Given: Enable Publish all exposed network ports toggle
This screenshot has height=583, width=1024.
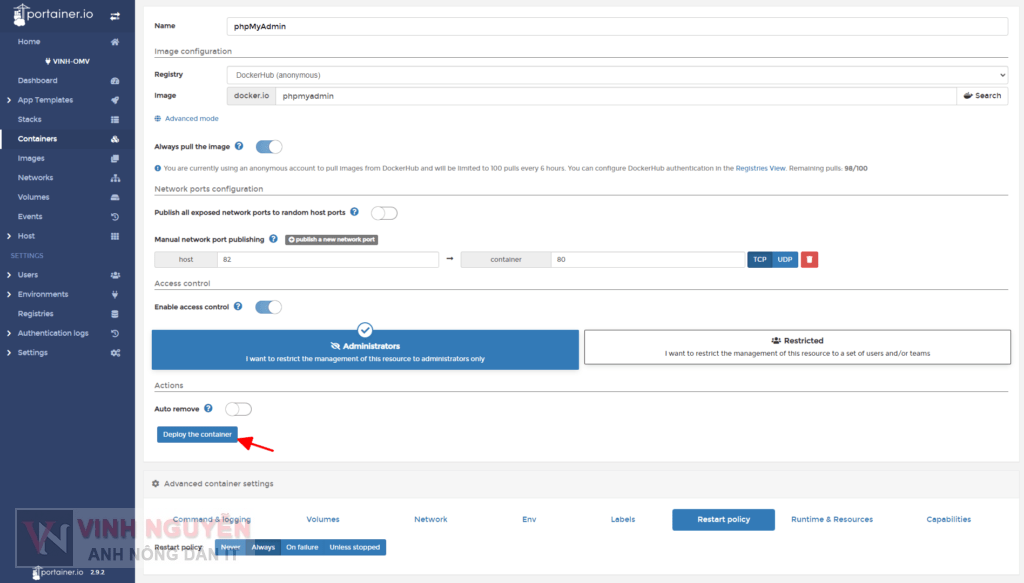Looking at the screenshot, I should tap(383, 212).
